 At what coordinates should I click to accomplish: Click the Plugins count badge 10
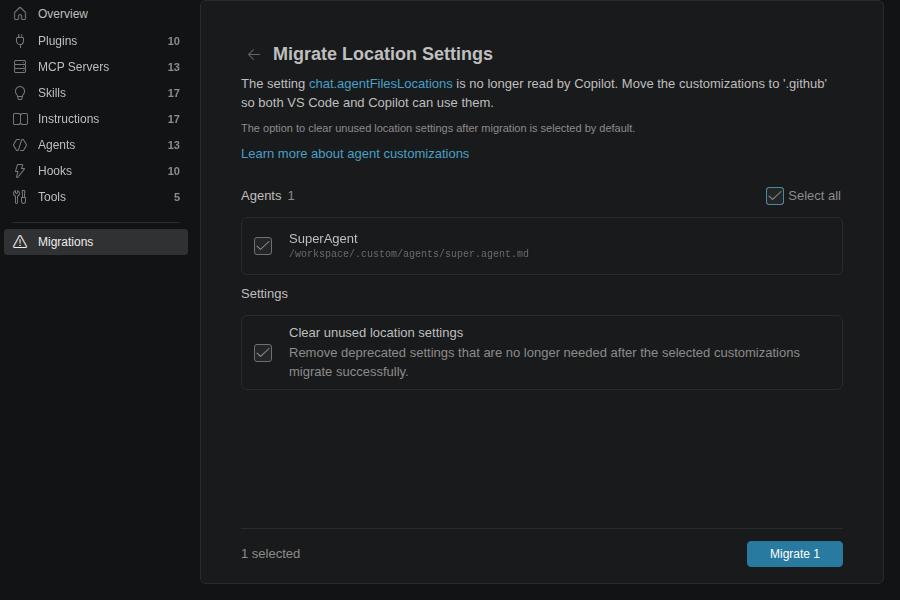pos(173,41)
